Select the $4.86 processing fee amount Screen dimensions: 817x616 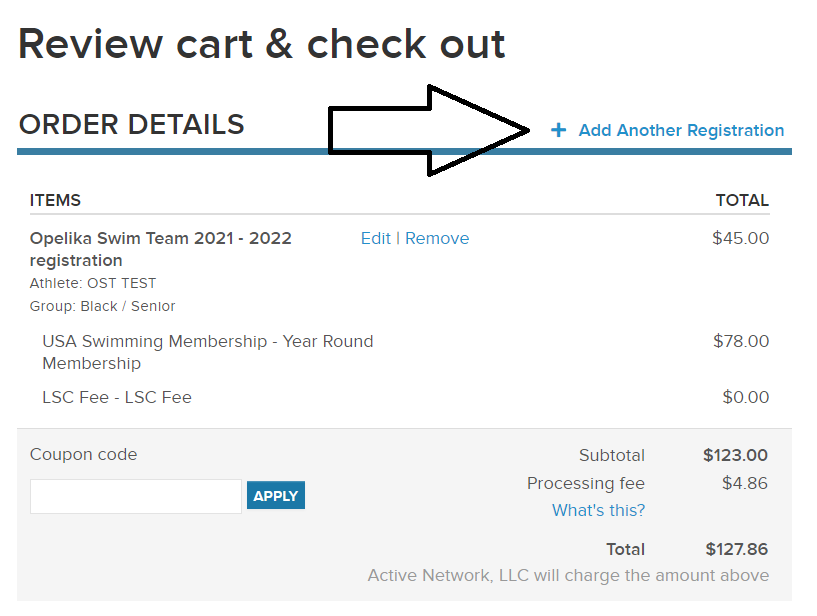(x=744, y=483)
